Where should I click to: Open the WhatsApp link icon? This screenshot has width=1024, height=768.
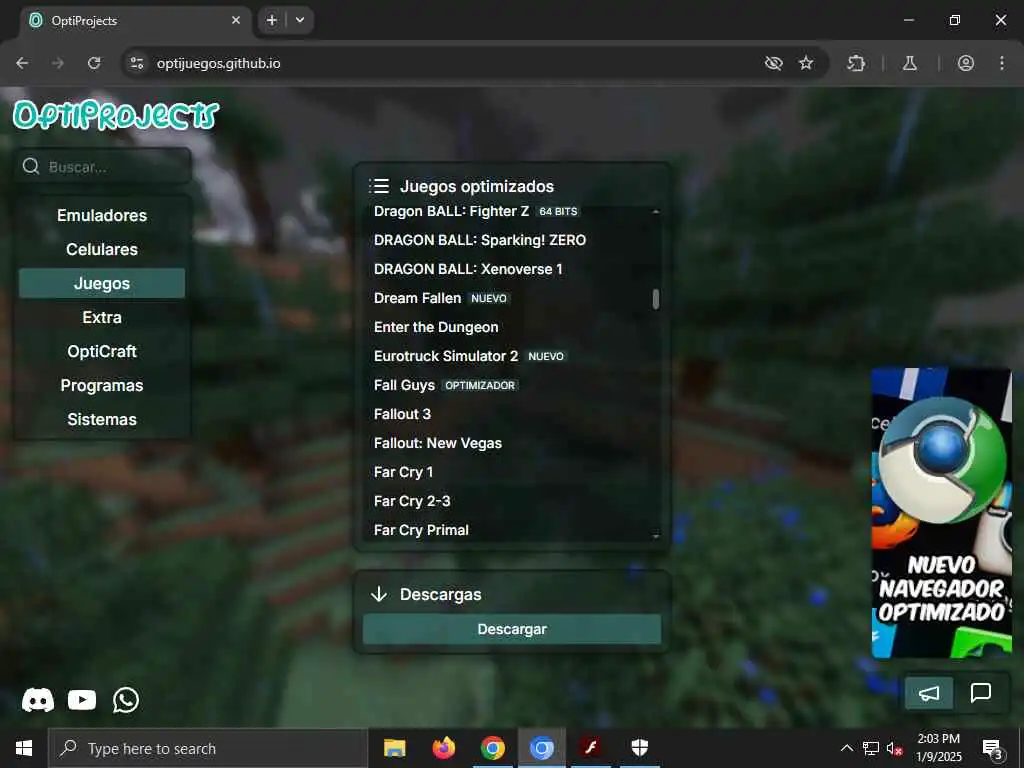point(126,700)
